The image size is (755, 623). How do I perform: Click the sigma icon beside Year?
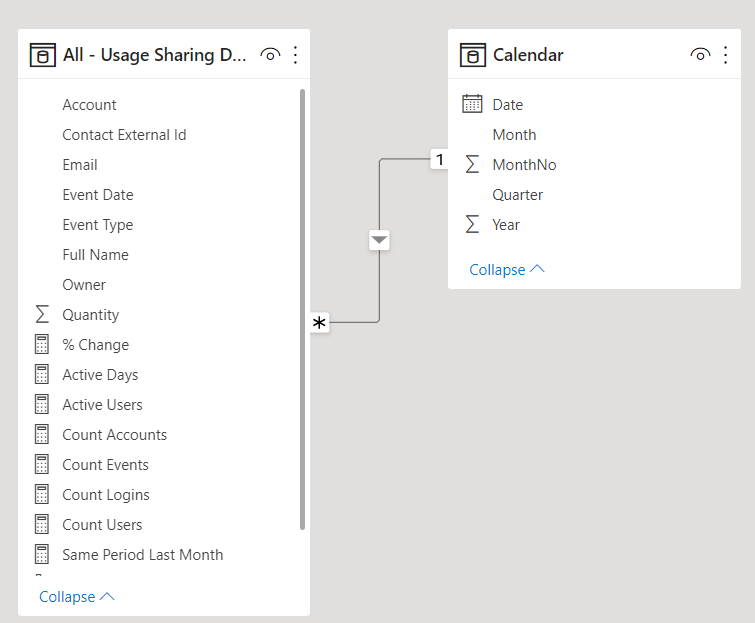[472, 224]
